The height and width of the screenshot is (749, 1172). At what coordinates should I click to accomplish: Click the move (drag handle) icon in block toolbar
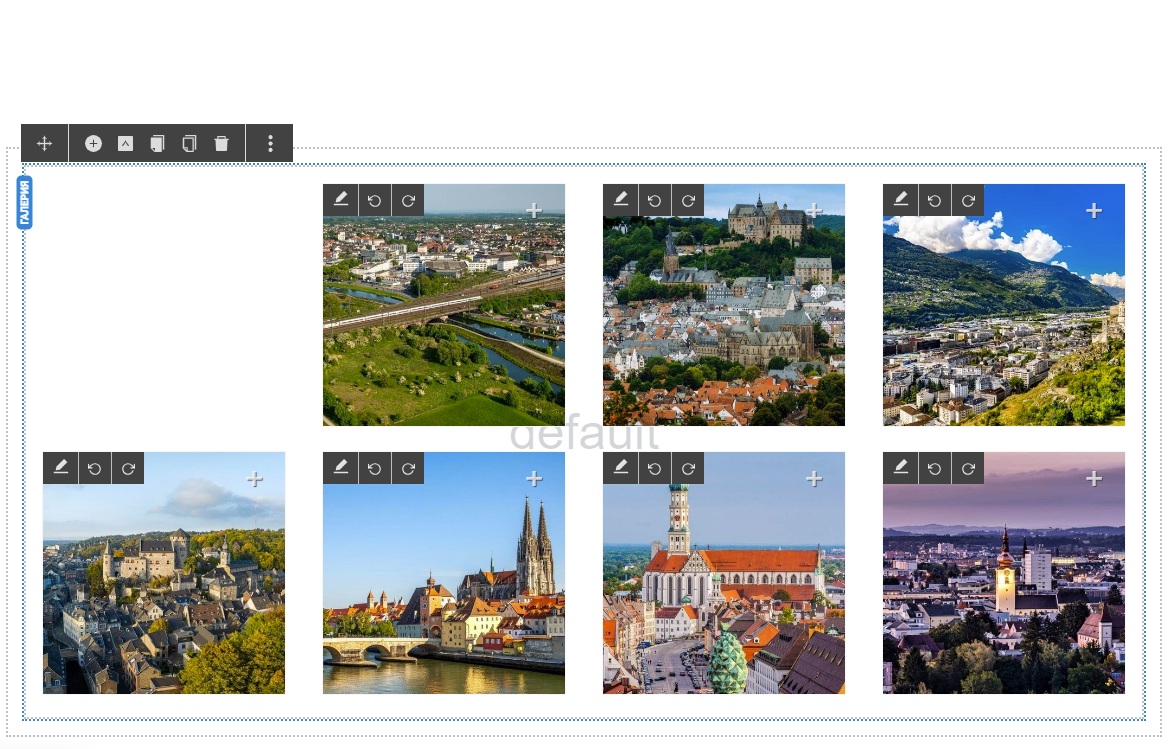click(44, 143)
